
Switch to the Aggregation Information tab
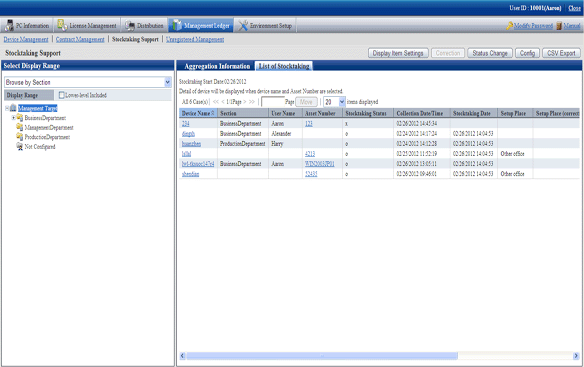coord(217,66)
